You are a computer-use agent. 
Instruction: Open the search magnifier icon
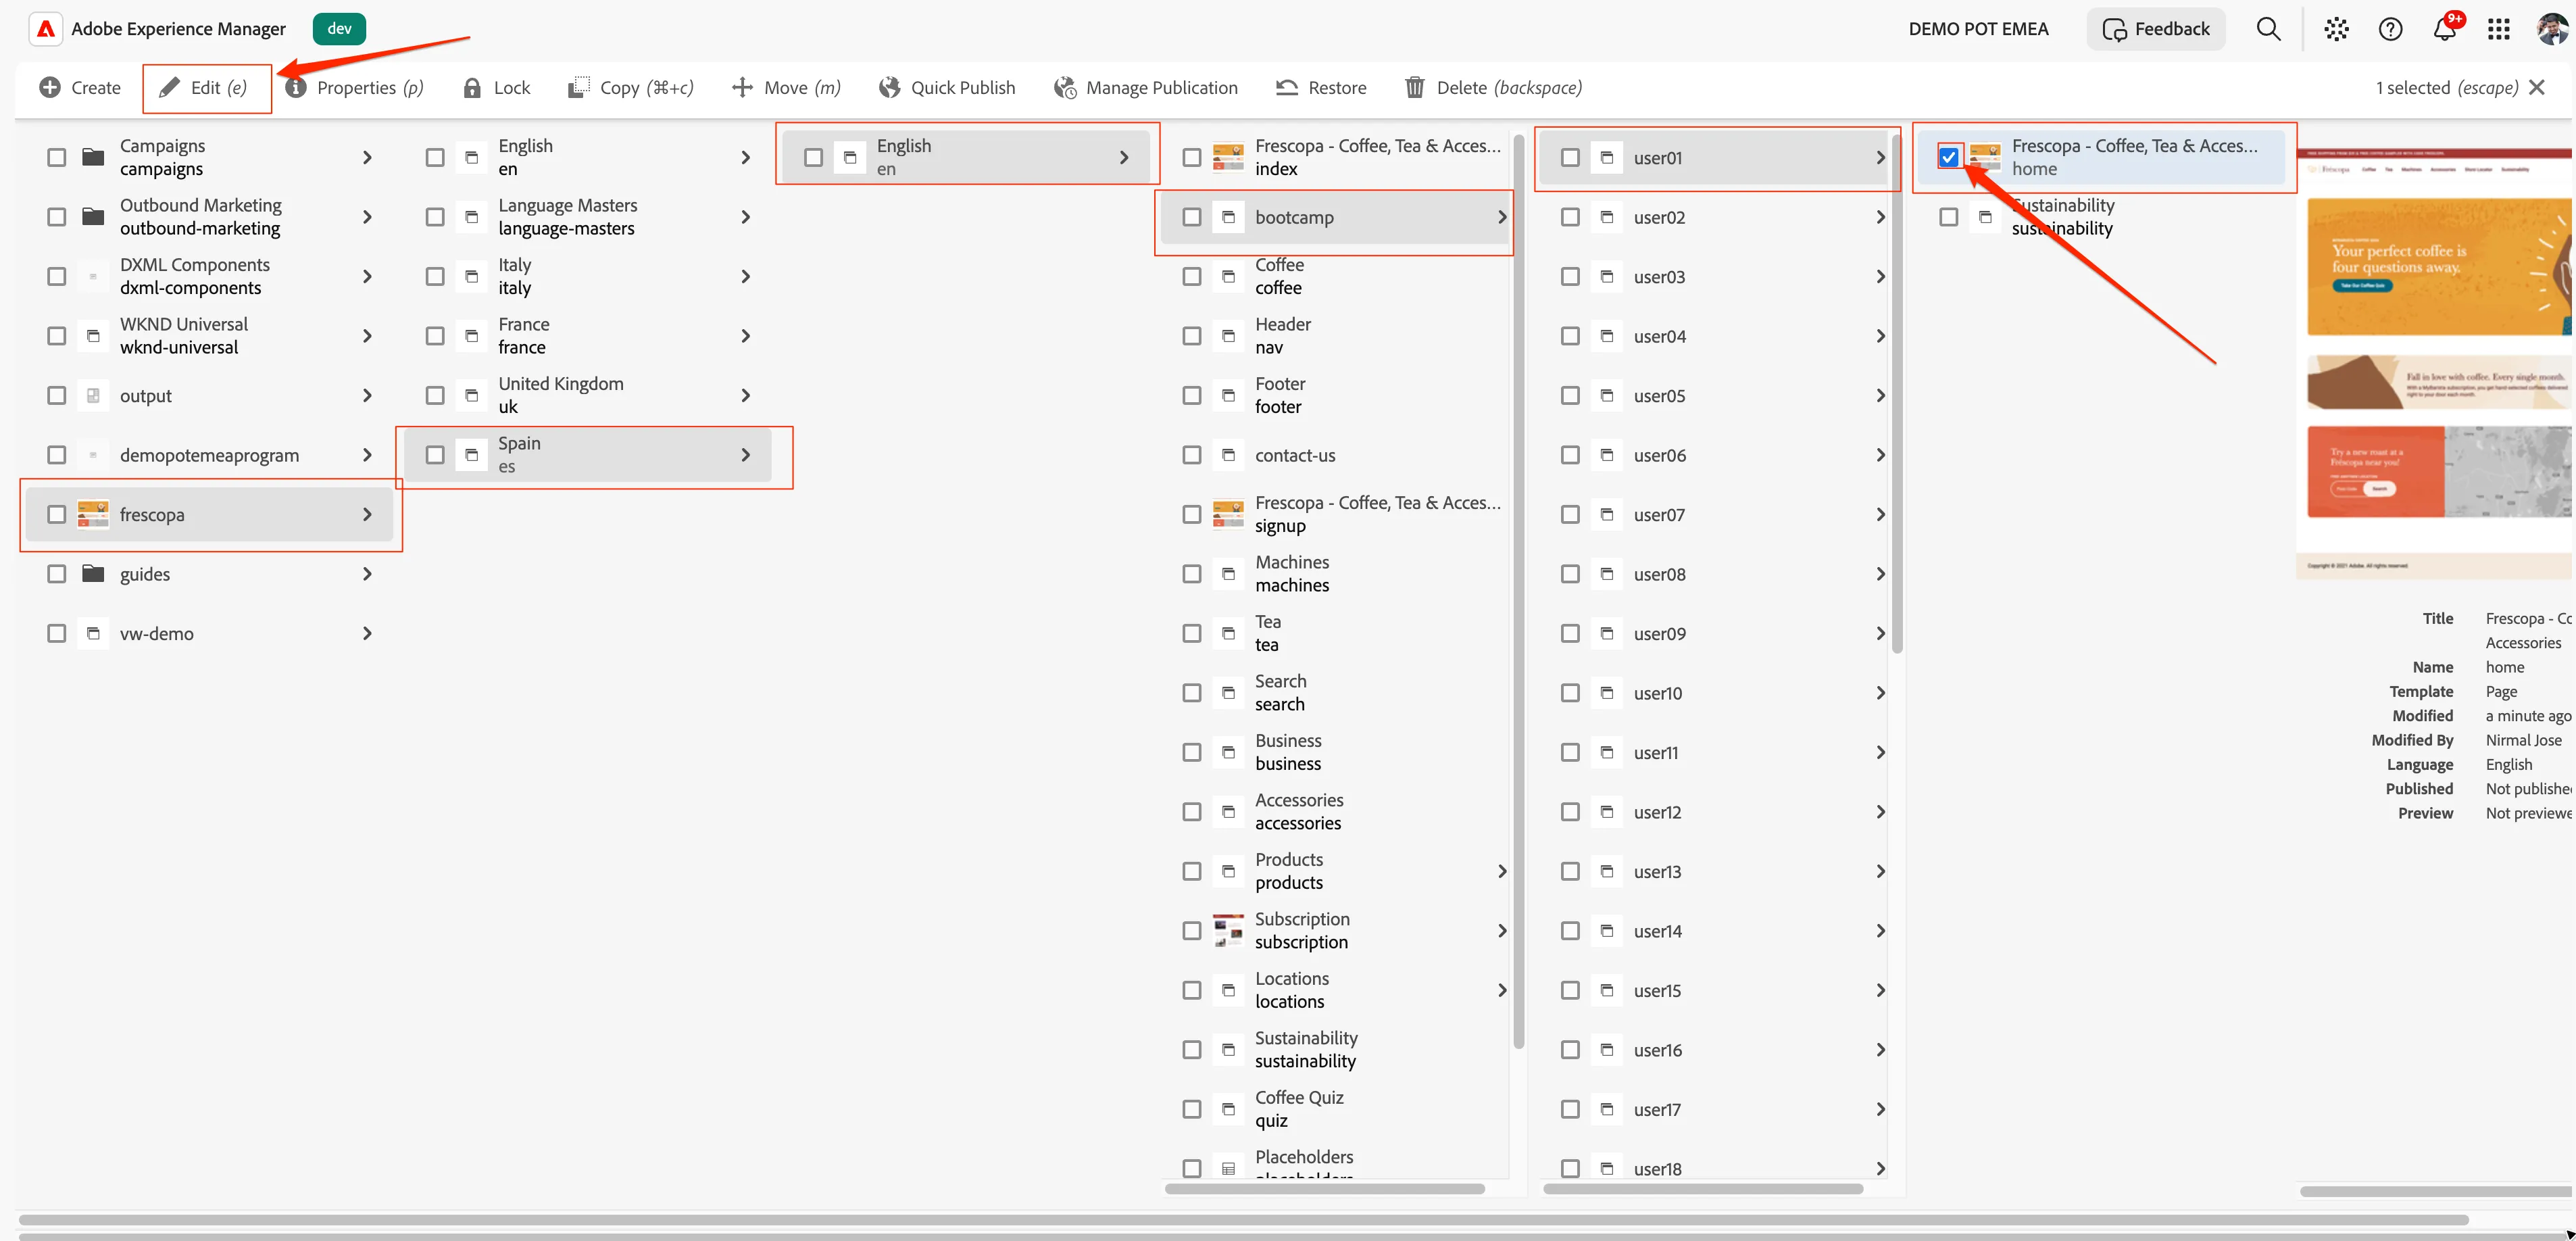tap(2268, 29)
